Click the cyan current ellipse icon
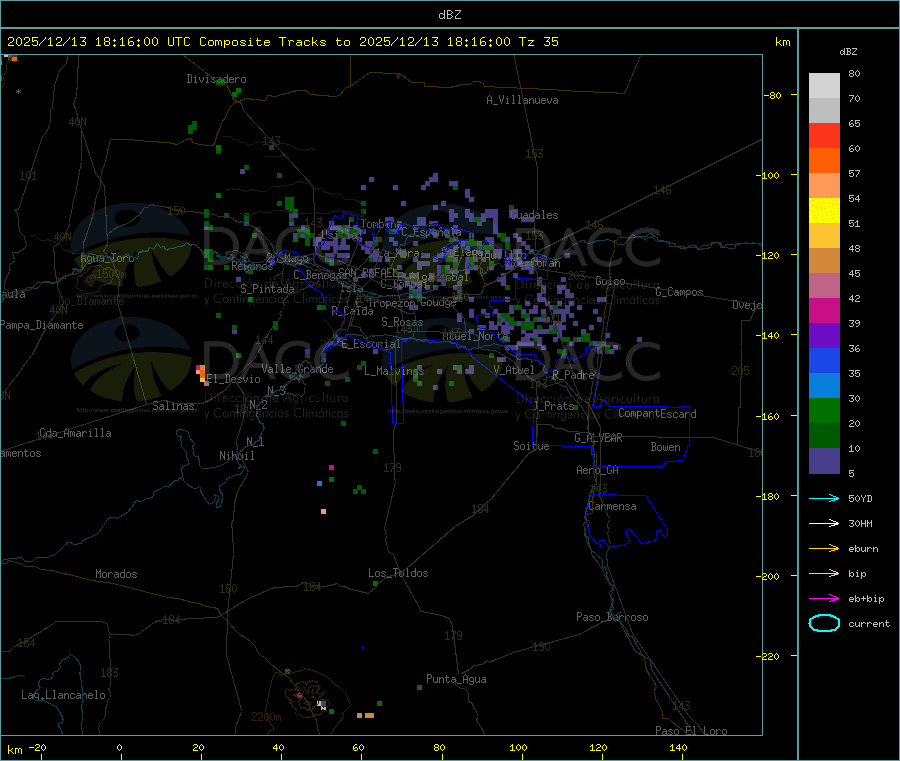 (824, 623)
